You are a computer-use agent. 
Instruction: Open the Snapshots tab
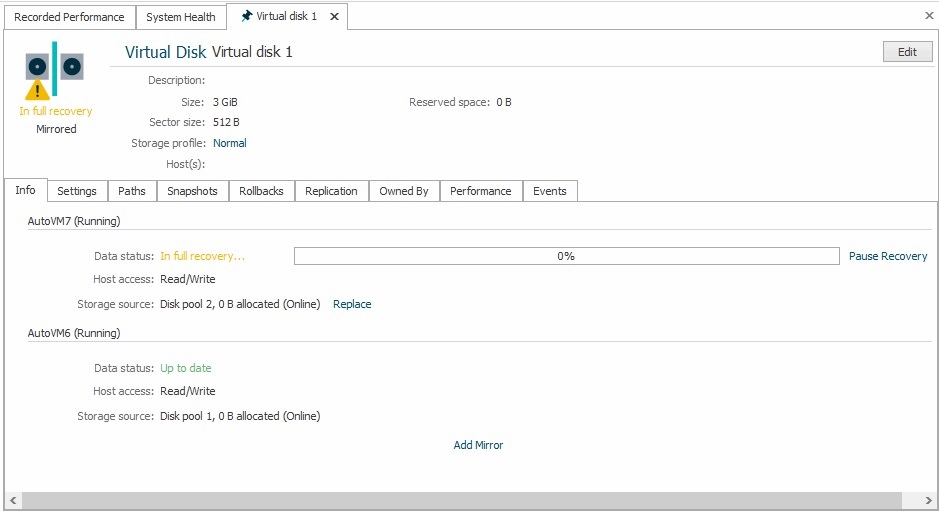tap(192, 191)
